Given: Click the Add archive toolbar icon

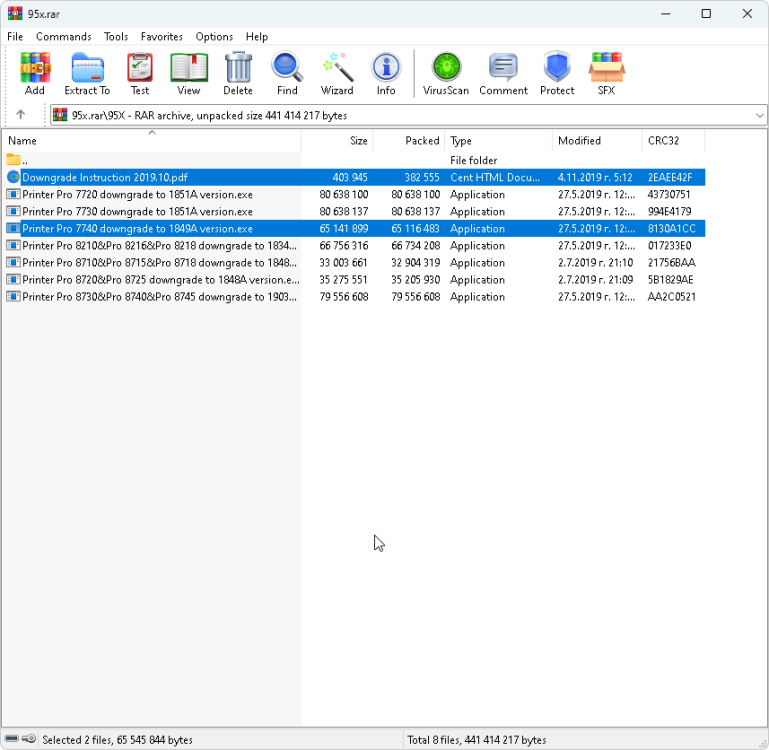Looking at the screenshot, I should tap(35, 74).
